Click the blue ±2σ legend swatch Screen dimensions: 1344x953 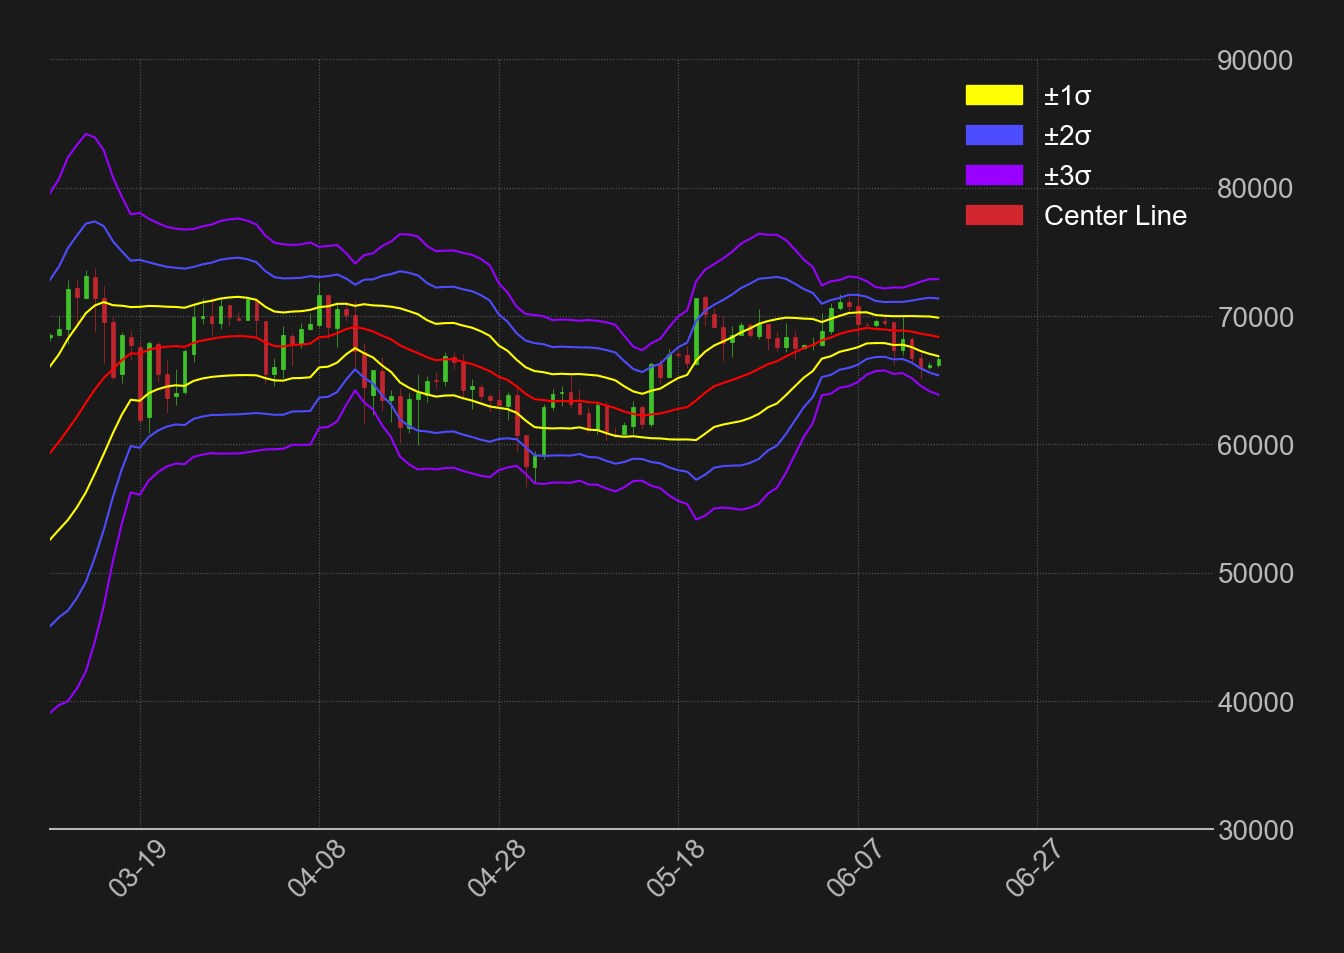[x=994, y=135]
